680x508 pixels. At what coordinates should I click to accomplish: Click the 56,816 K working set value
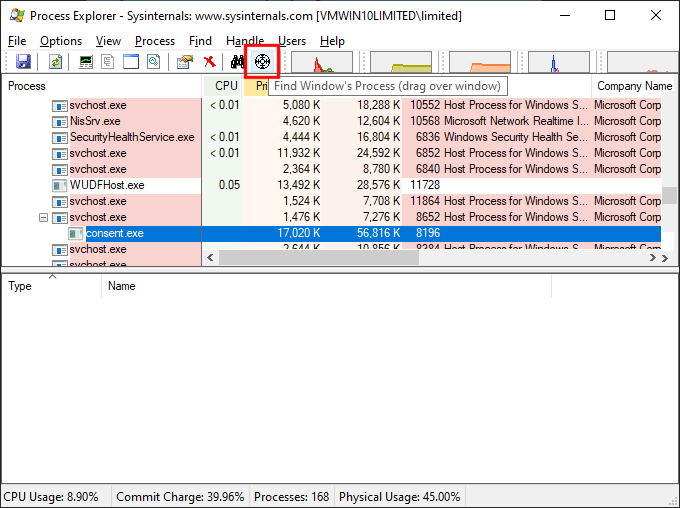click(379, 233)
